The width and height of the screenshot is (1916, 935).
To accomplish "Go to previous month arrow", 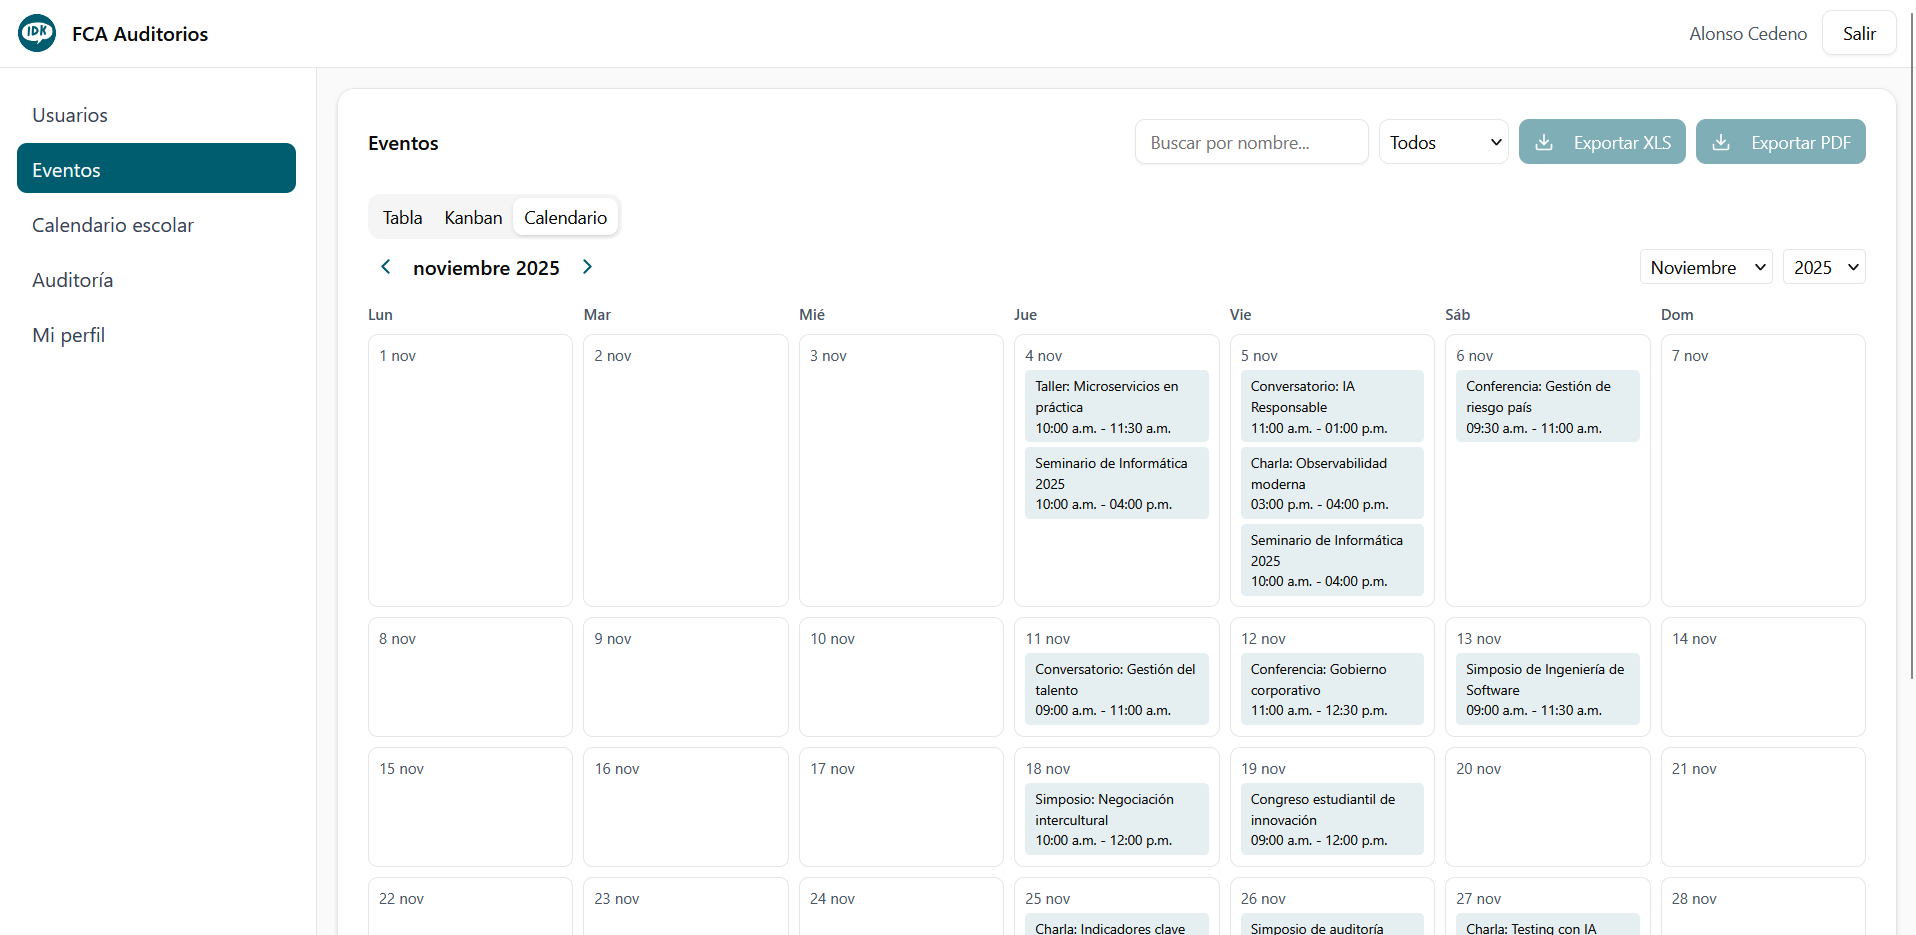I will coord(386,267).
